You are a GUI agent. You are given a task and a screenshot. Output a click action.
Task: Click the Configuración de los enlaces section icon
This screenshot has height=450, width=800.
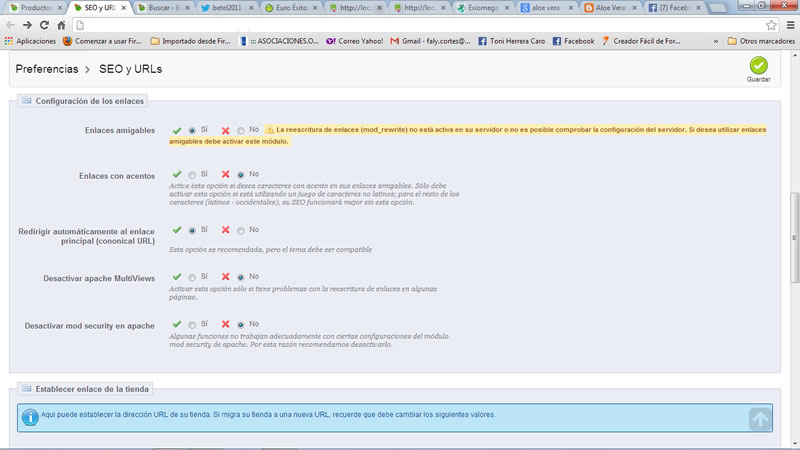(27, 101)
